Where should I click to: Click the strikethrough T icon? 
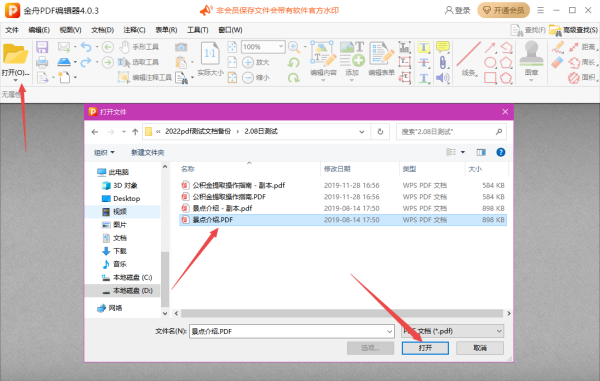423,62
